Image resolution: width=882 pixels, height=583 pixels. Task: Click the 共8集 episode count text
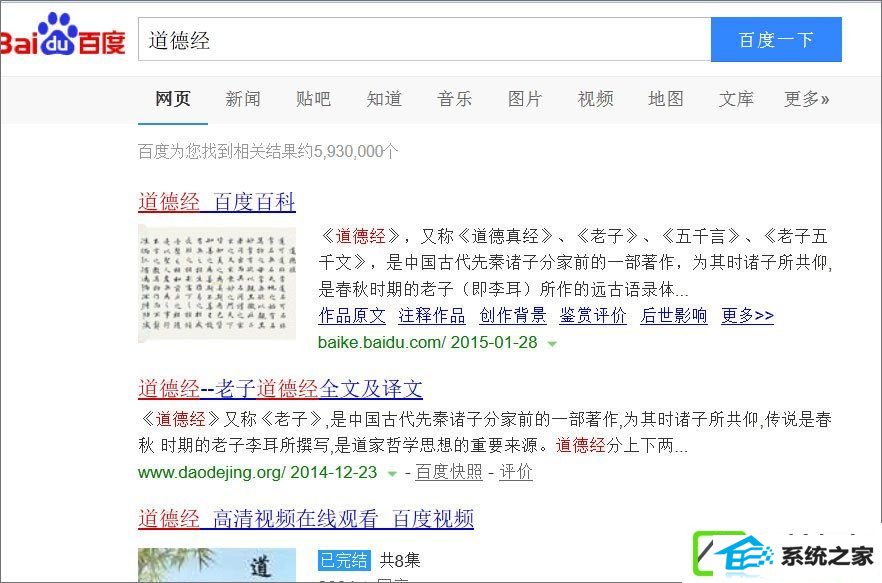(x=400, y=560)
